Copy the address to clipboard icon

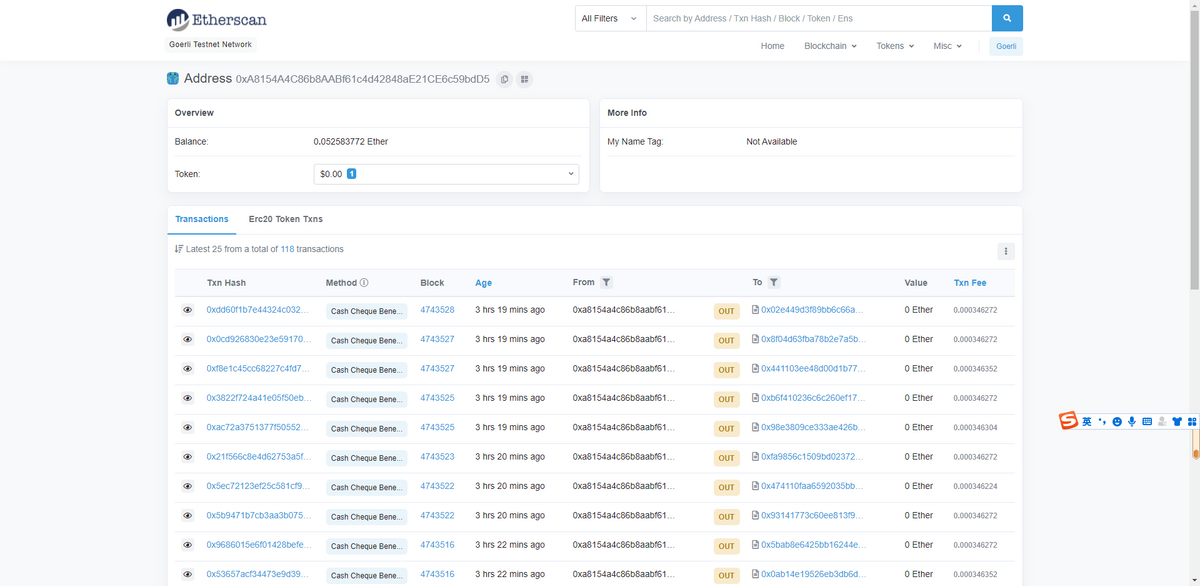click(x=504, y=79)
